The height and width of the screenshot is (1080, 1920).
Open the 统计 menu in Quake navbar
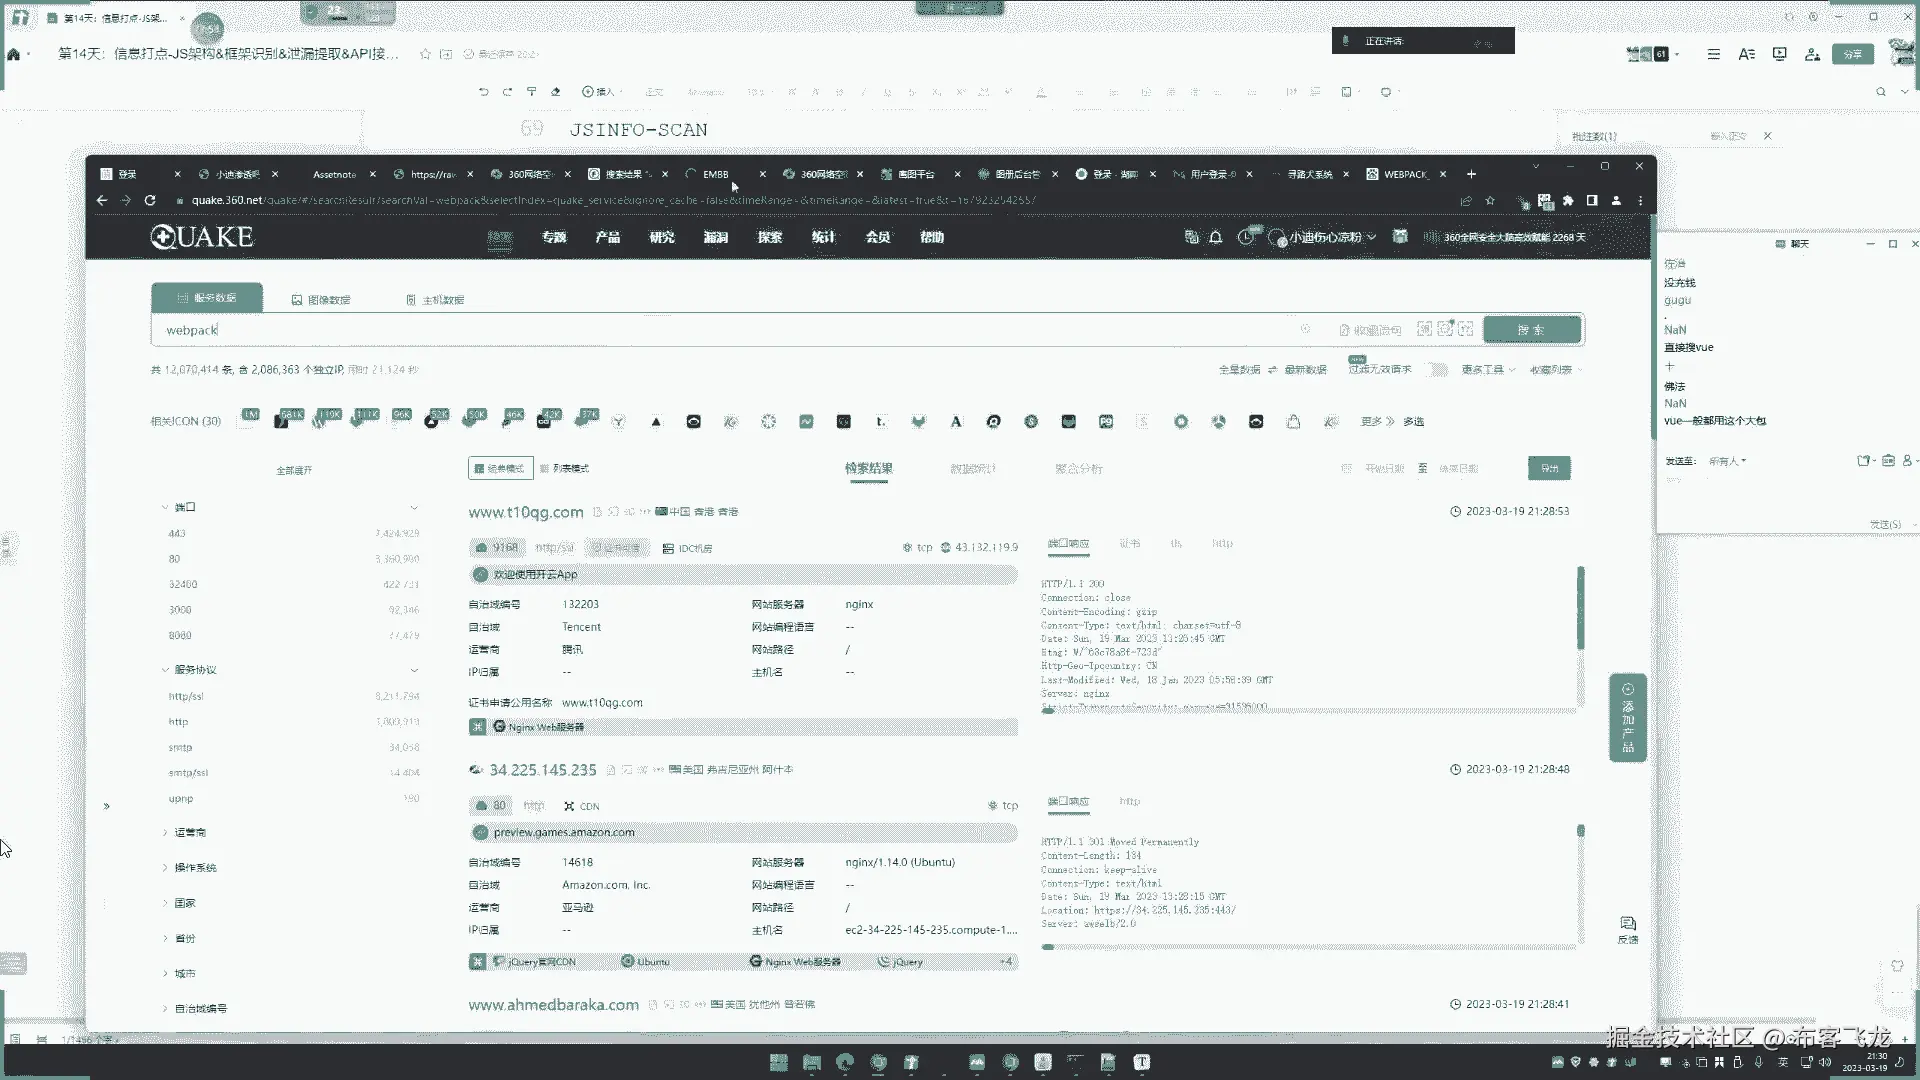pyautogui.click(x=823, y=238)
